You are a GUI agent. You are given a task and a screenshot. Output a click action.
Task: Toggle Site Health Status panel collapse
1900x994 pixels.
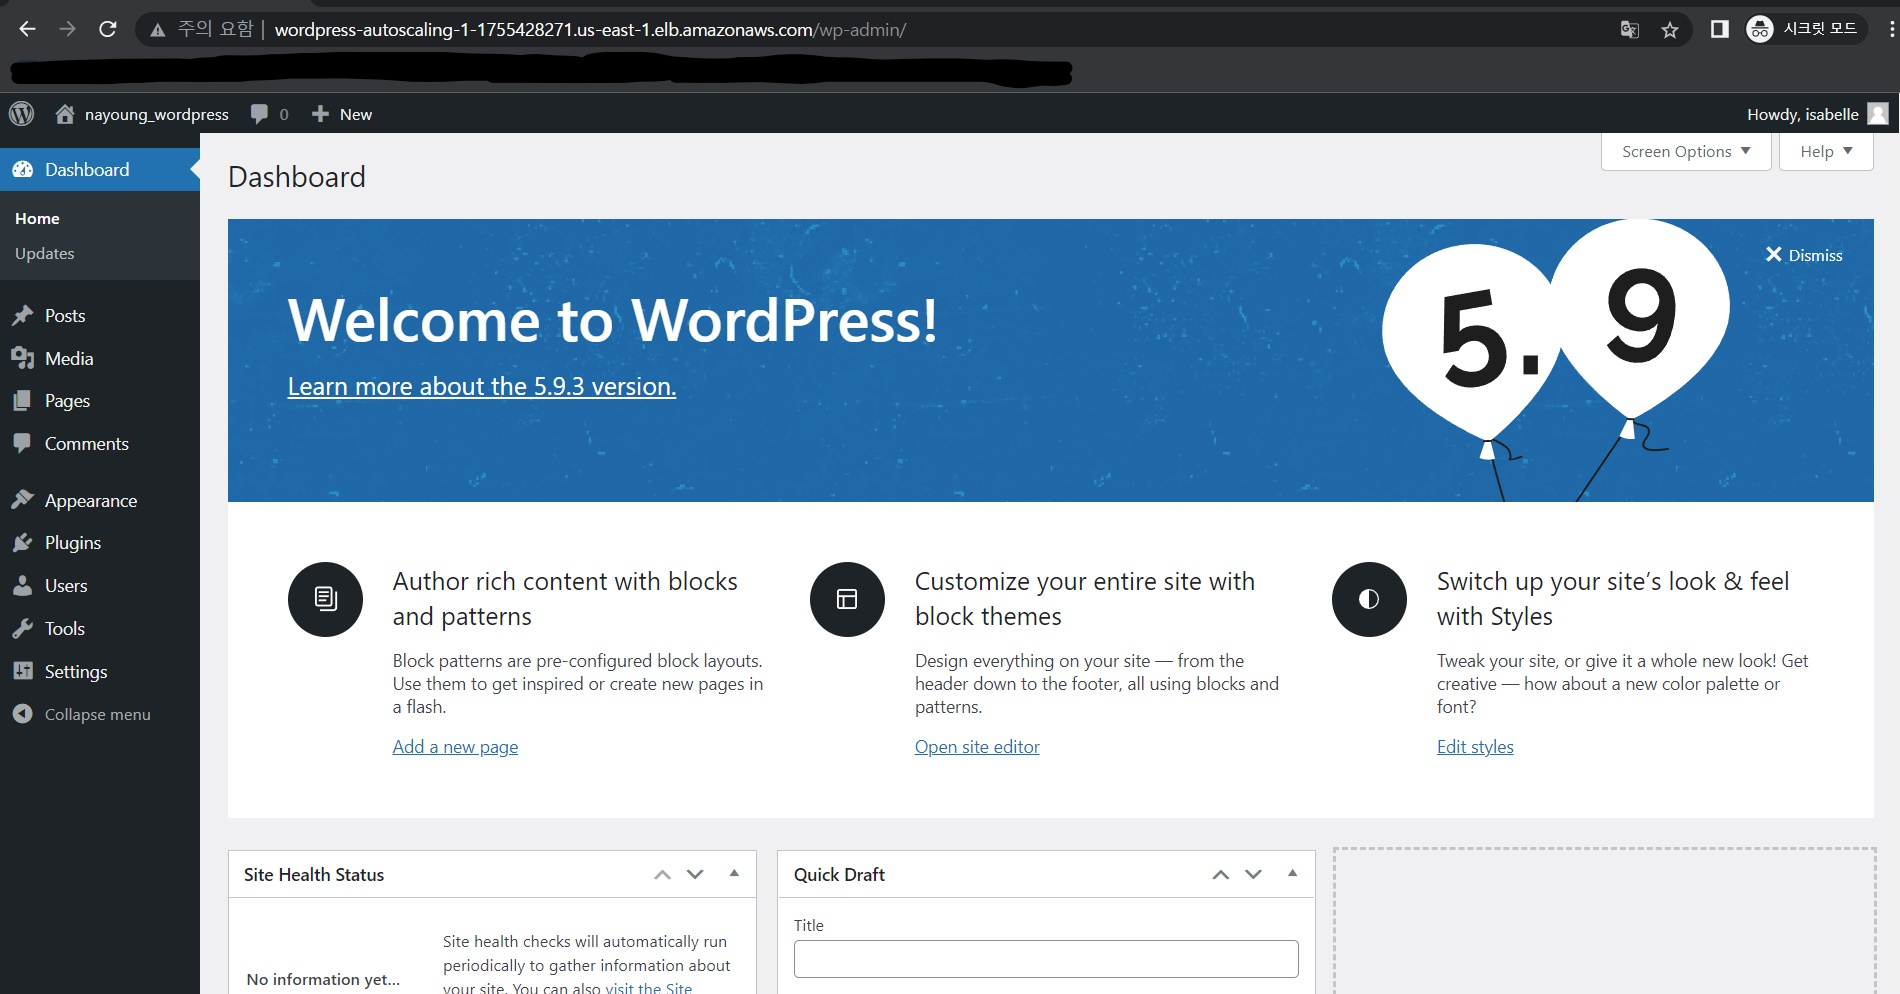click(x=734, y=874)
